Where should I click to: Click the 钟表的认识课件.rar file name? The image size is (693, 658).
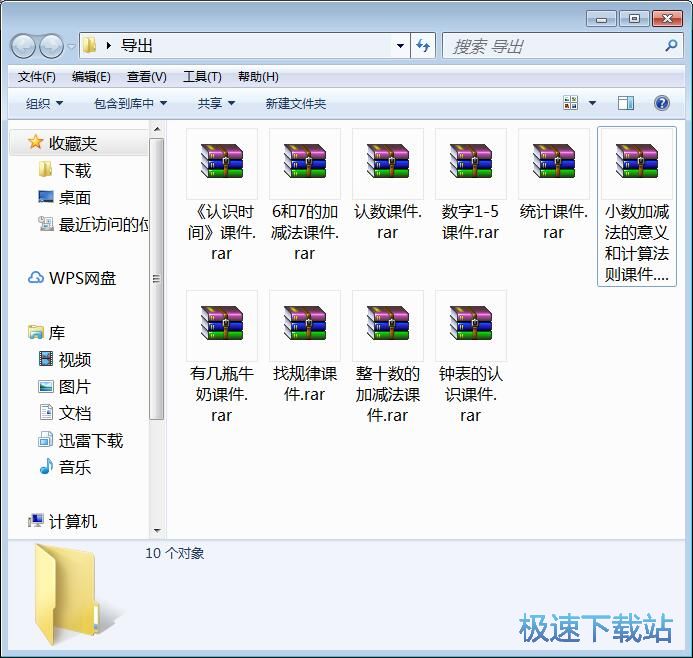[471, 394]
